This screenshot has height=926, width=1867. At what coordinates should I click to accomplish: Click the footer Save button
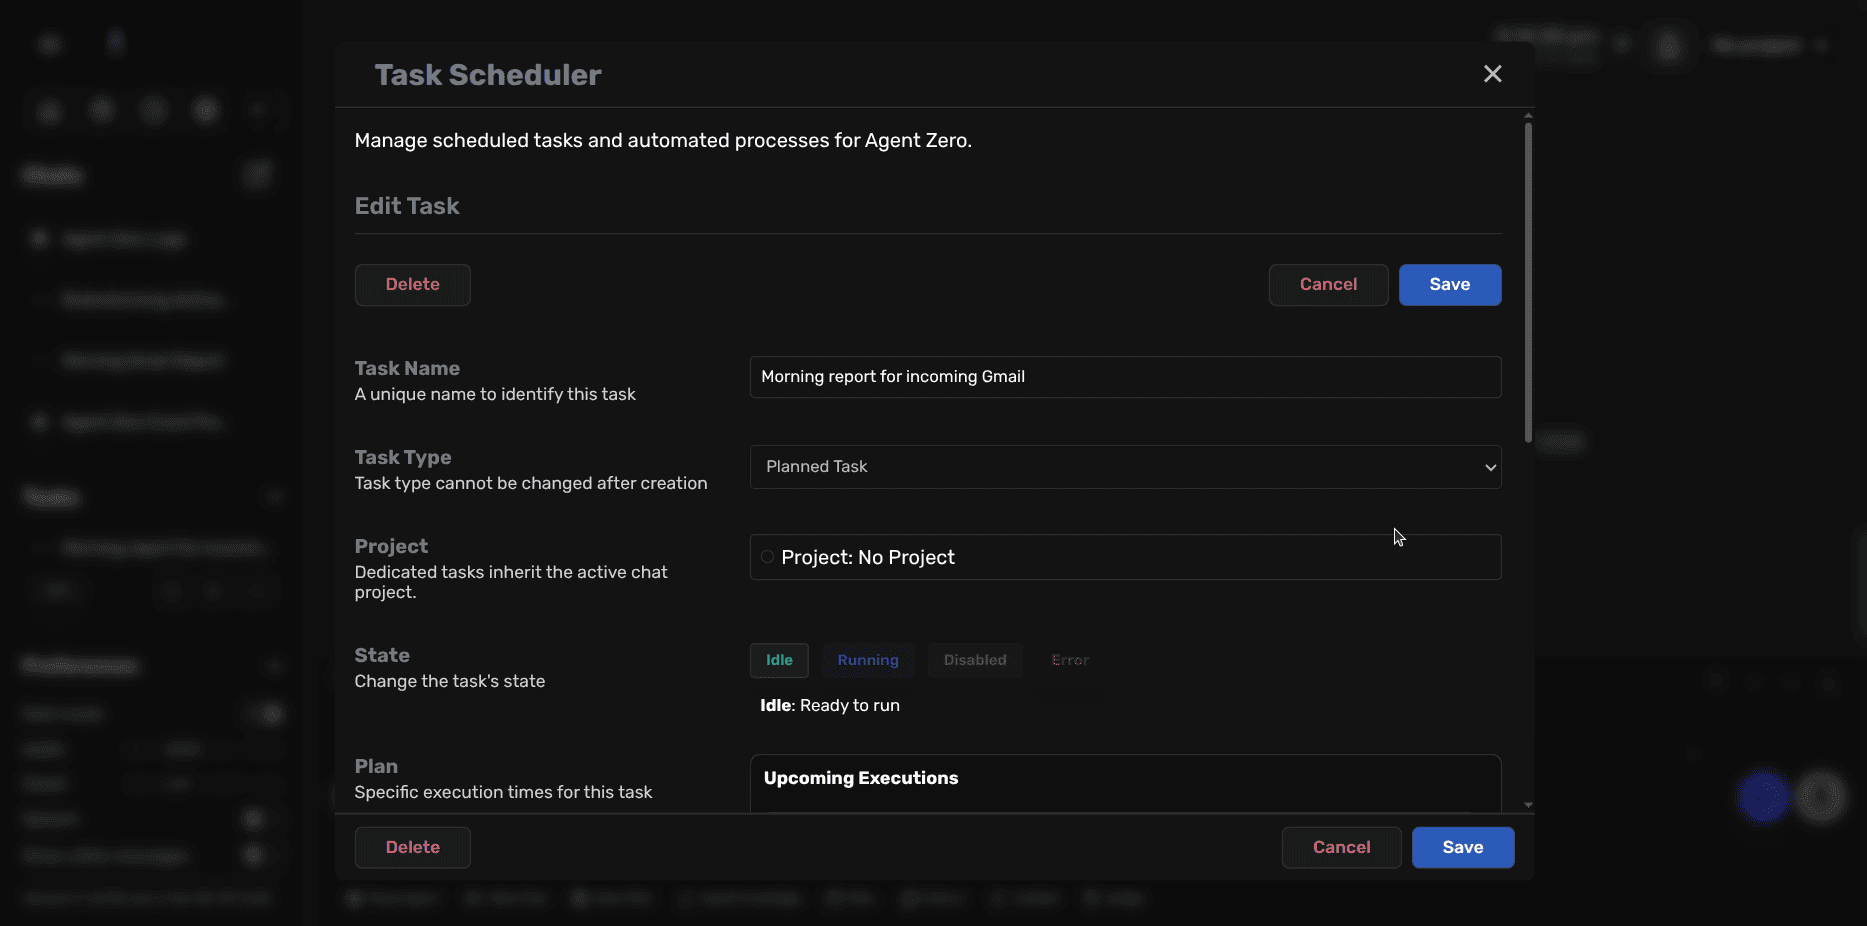[x=1462, y=847]
